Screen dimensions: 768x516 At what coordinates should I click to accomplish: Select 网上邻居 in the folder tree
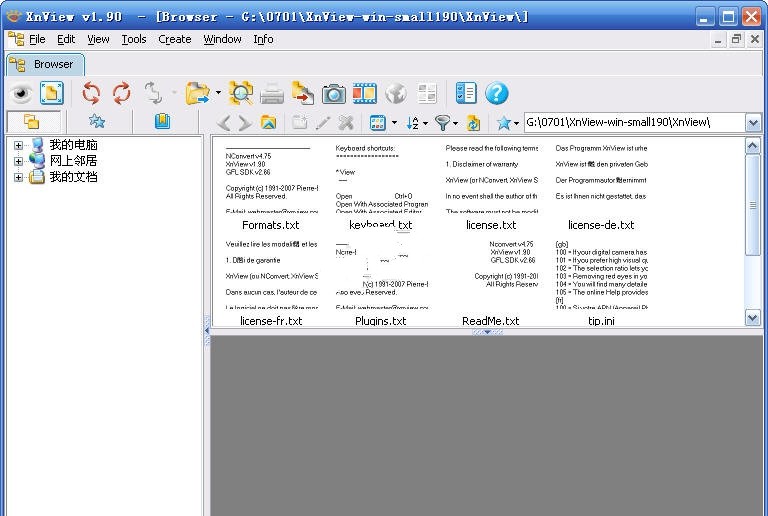pyautogui.click(x=73, y=161)
